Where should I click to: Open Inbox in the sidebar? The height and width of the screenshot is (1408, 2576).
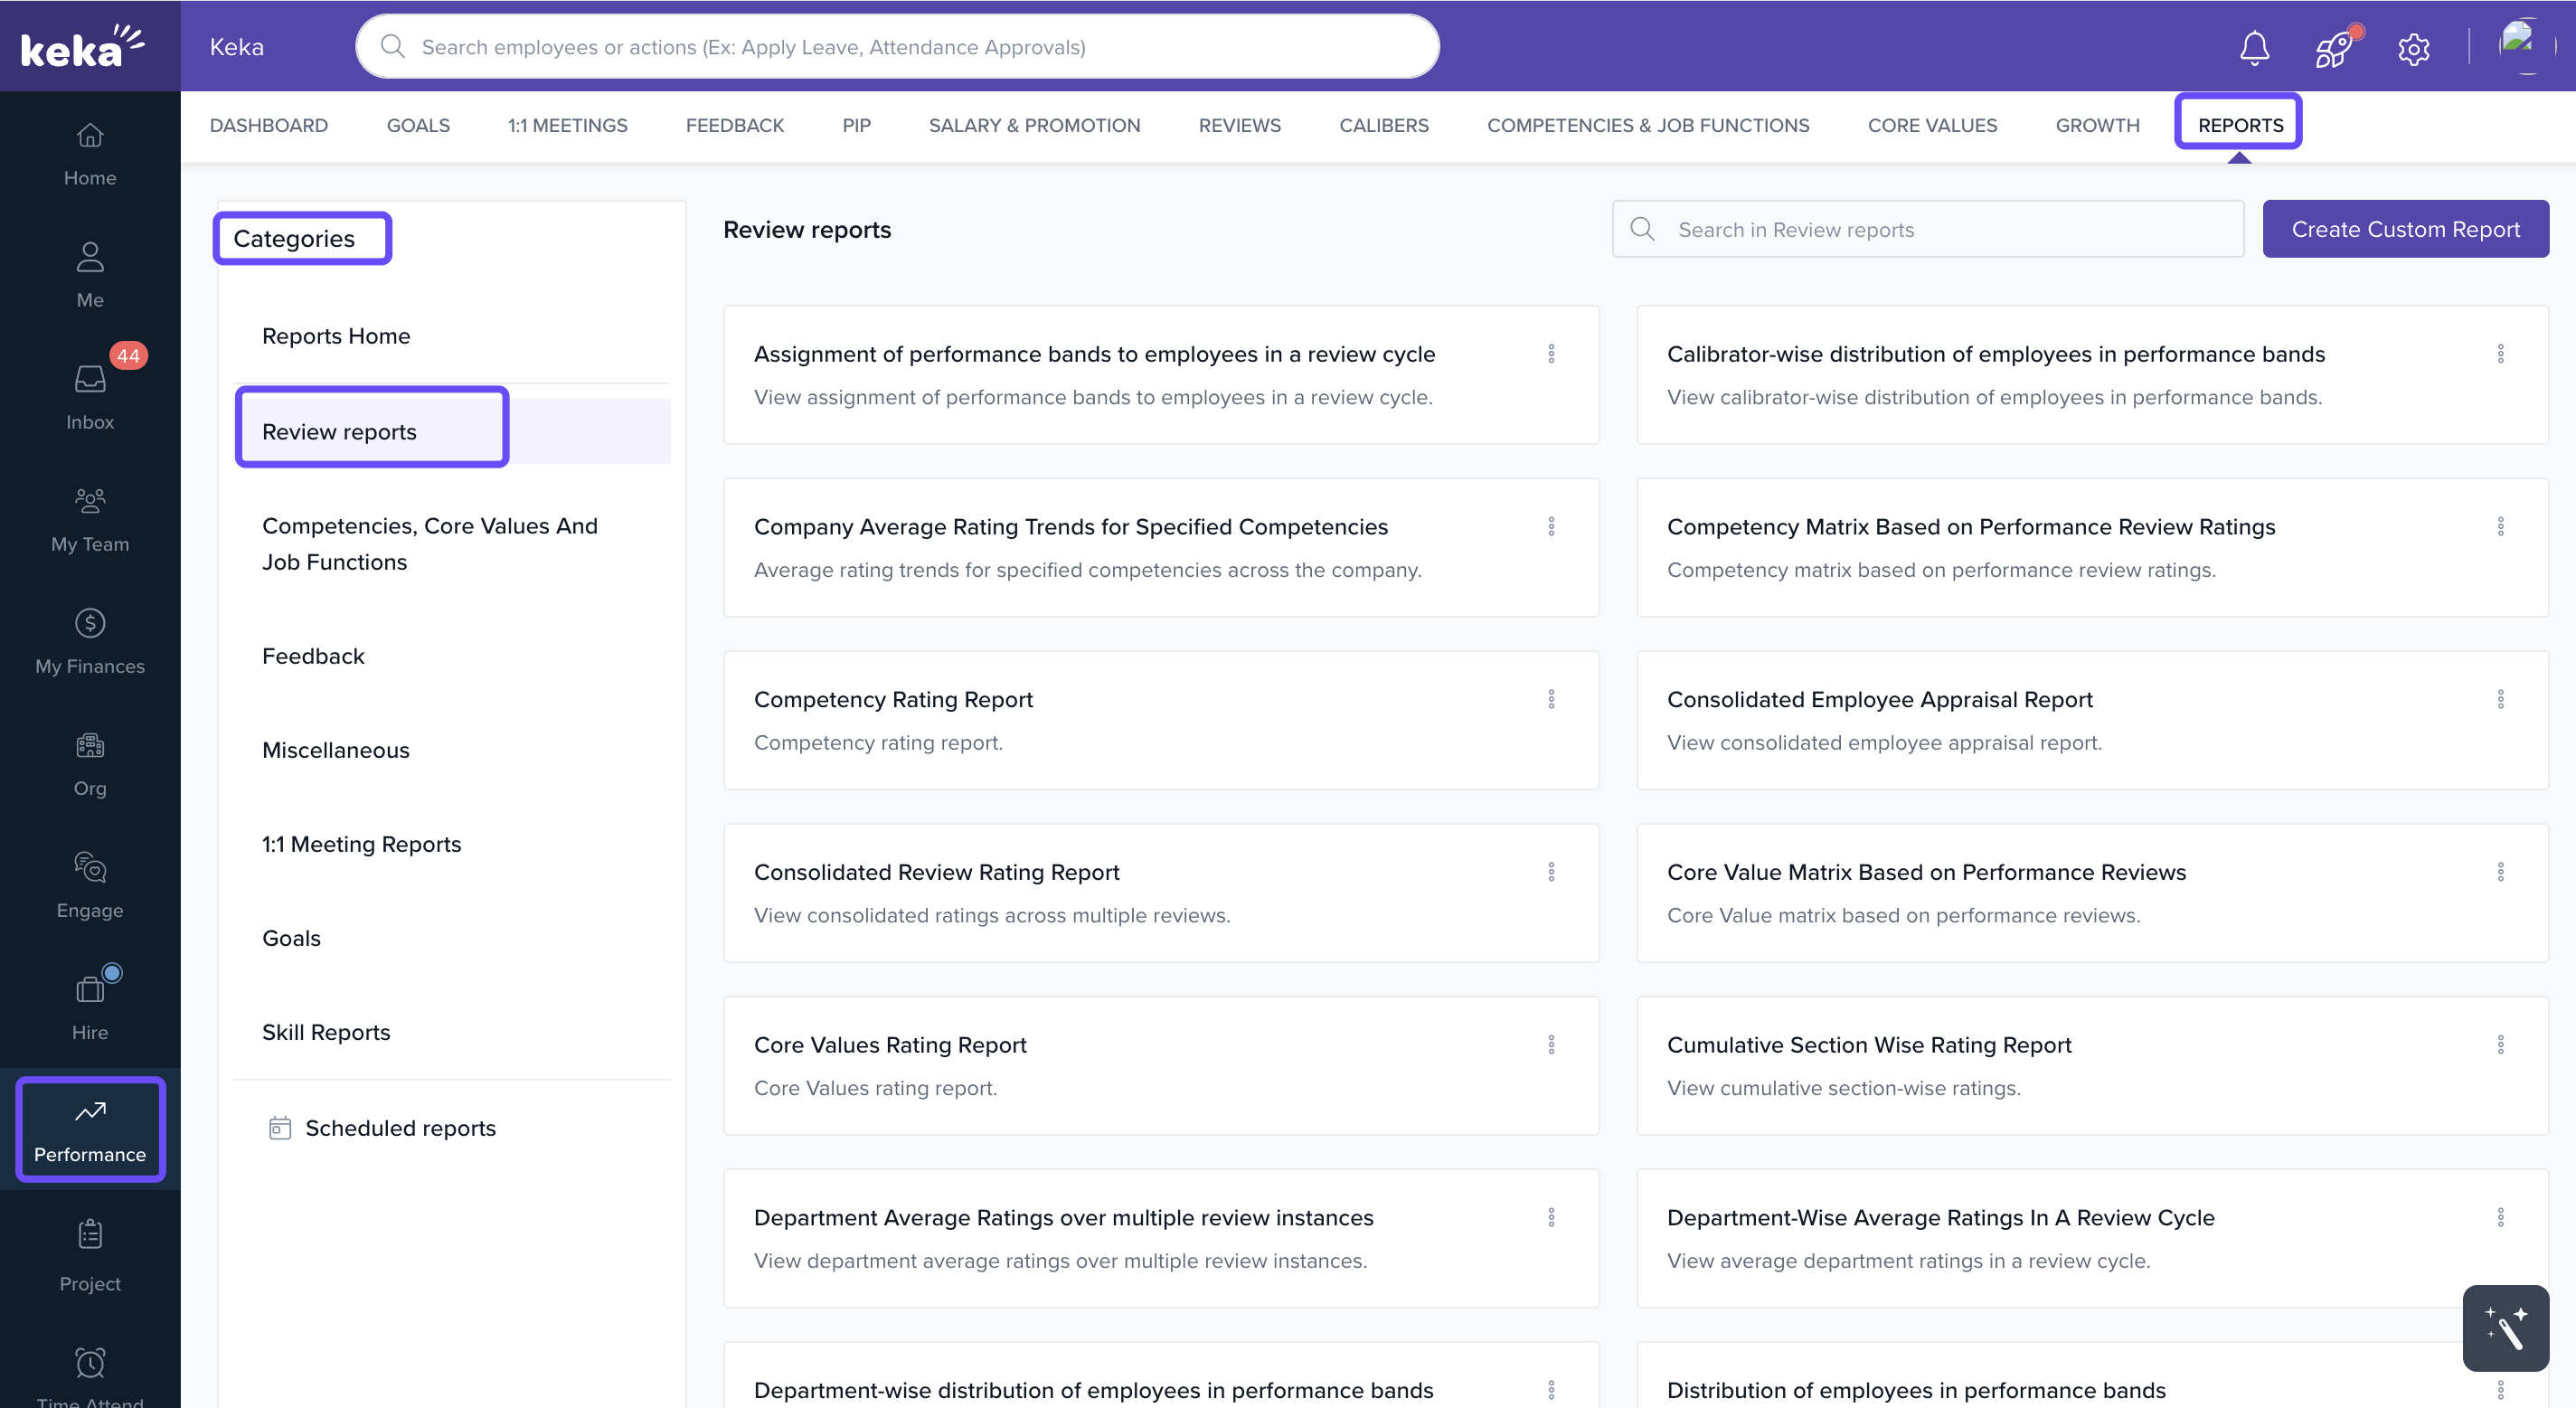(x=90, y=396)
